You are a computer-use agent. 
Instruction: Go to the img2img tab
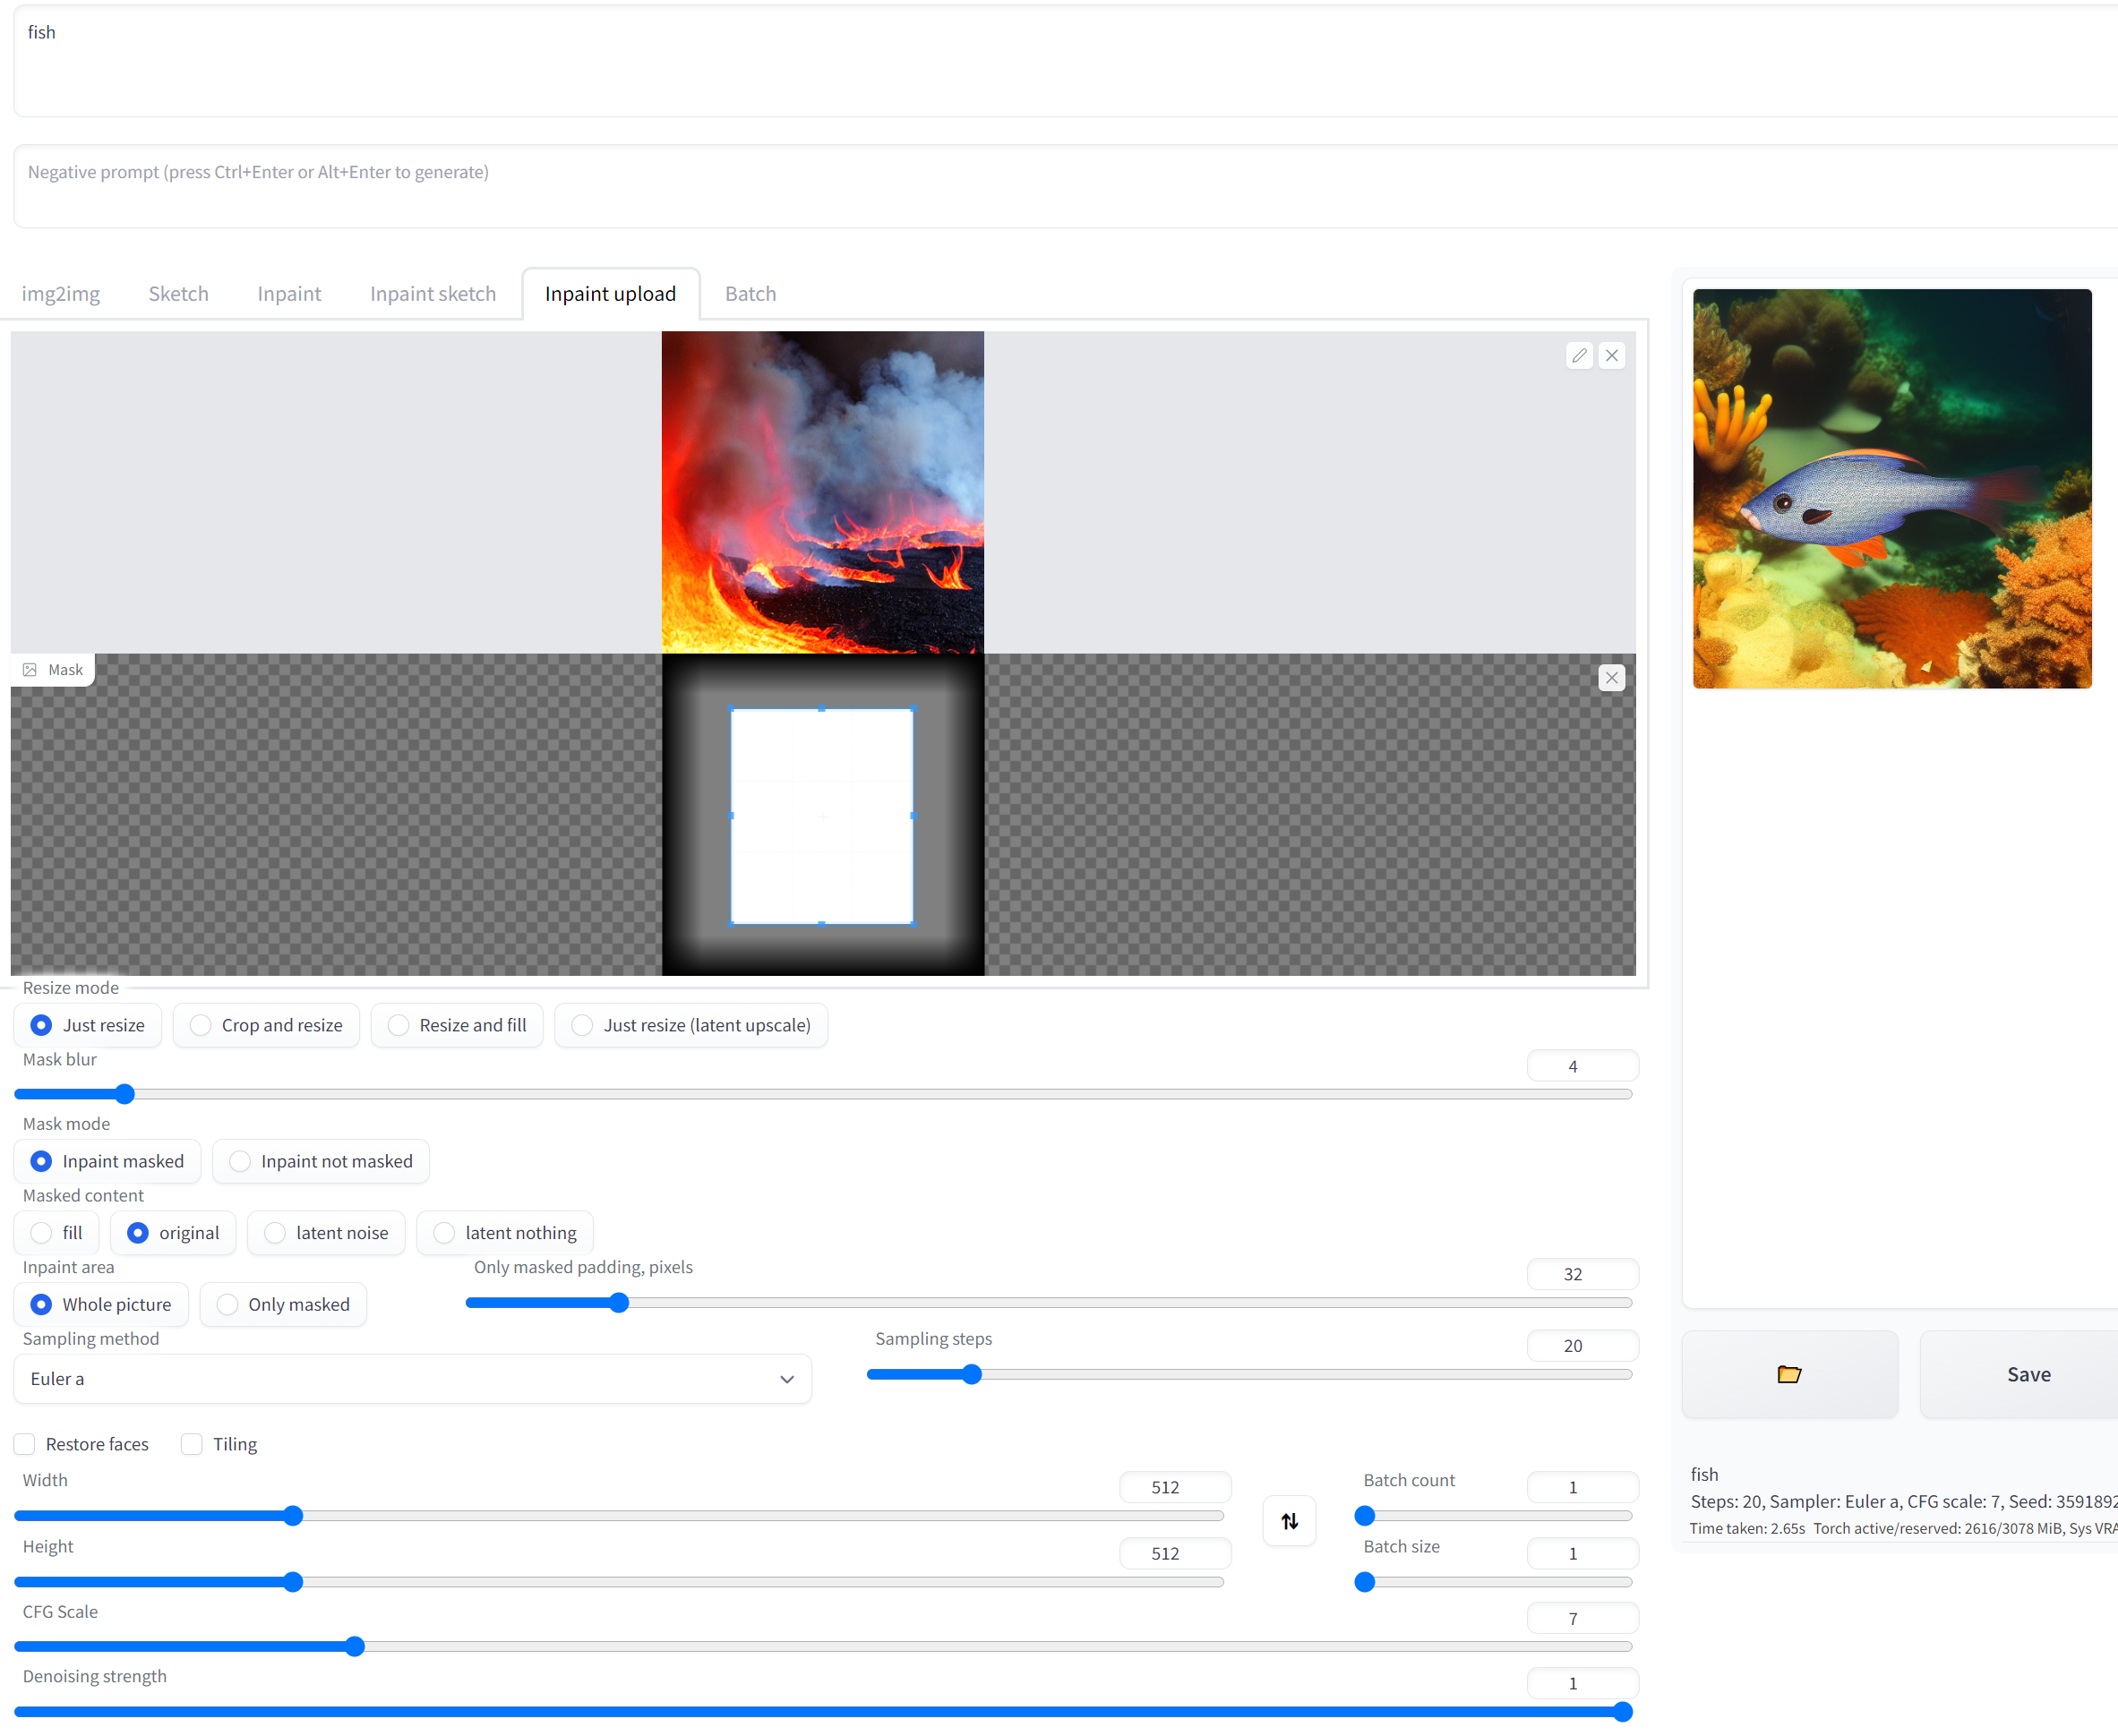[61, 294]
